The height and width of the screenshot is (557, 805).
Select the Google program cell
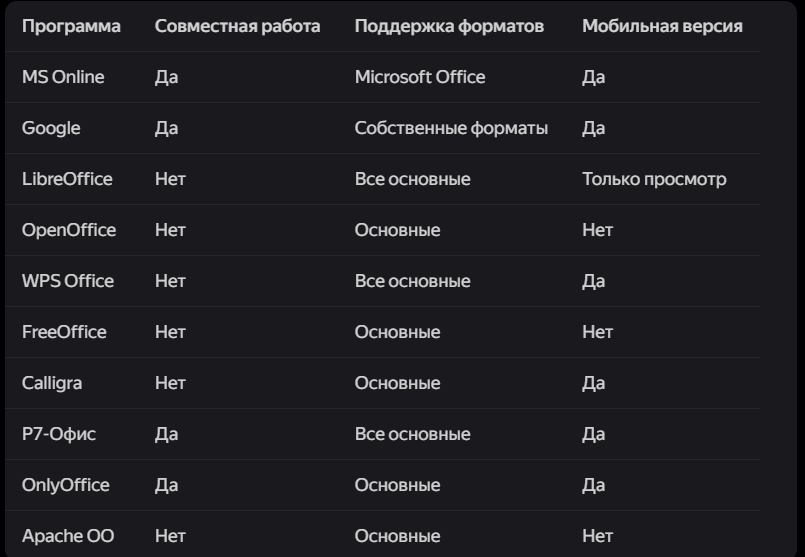tap(51, 128)
